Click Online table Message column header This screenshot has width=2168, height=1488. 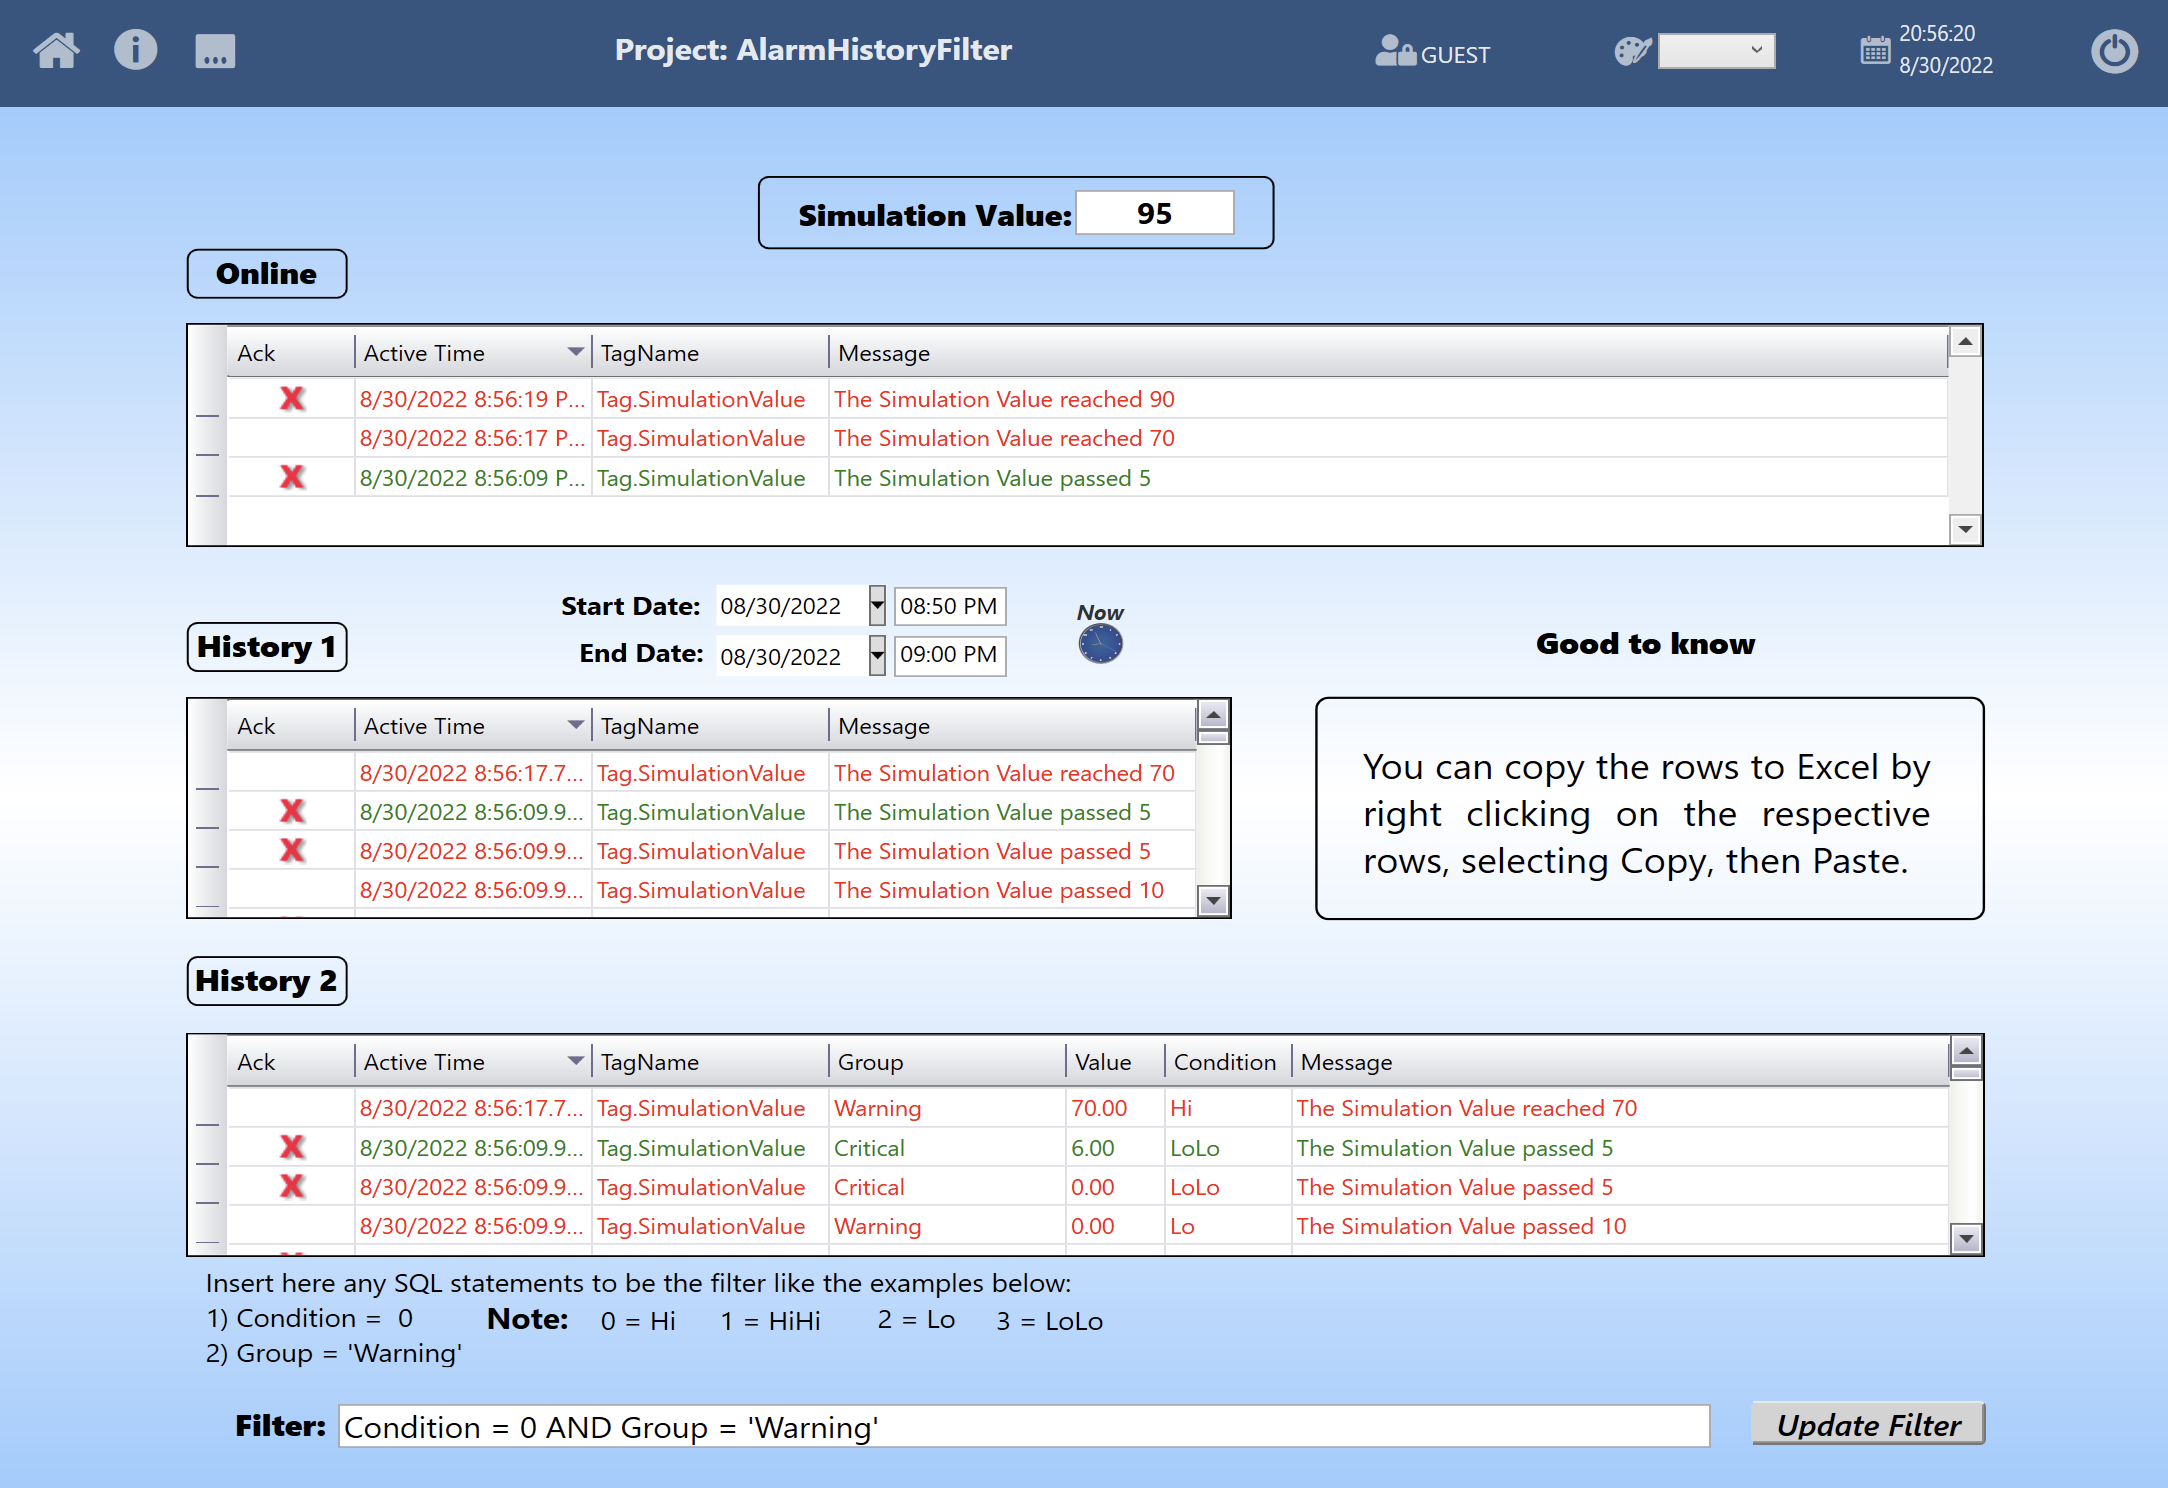tap(1388, 353)
